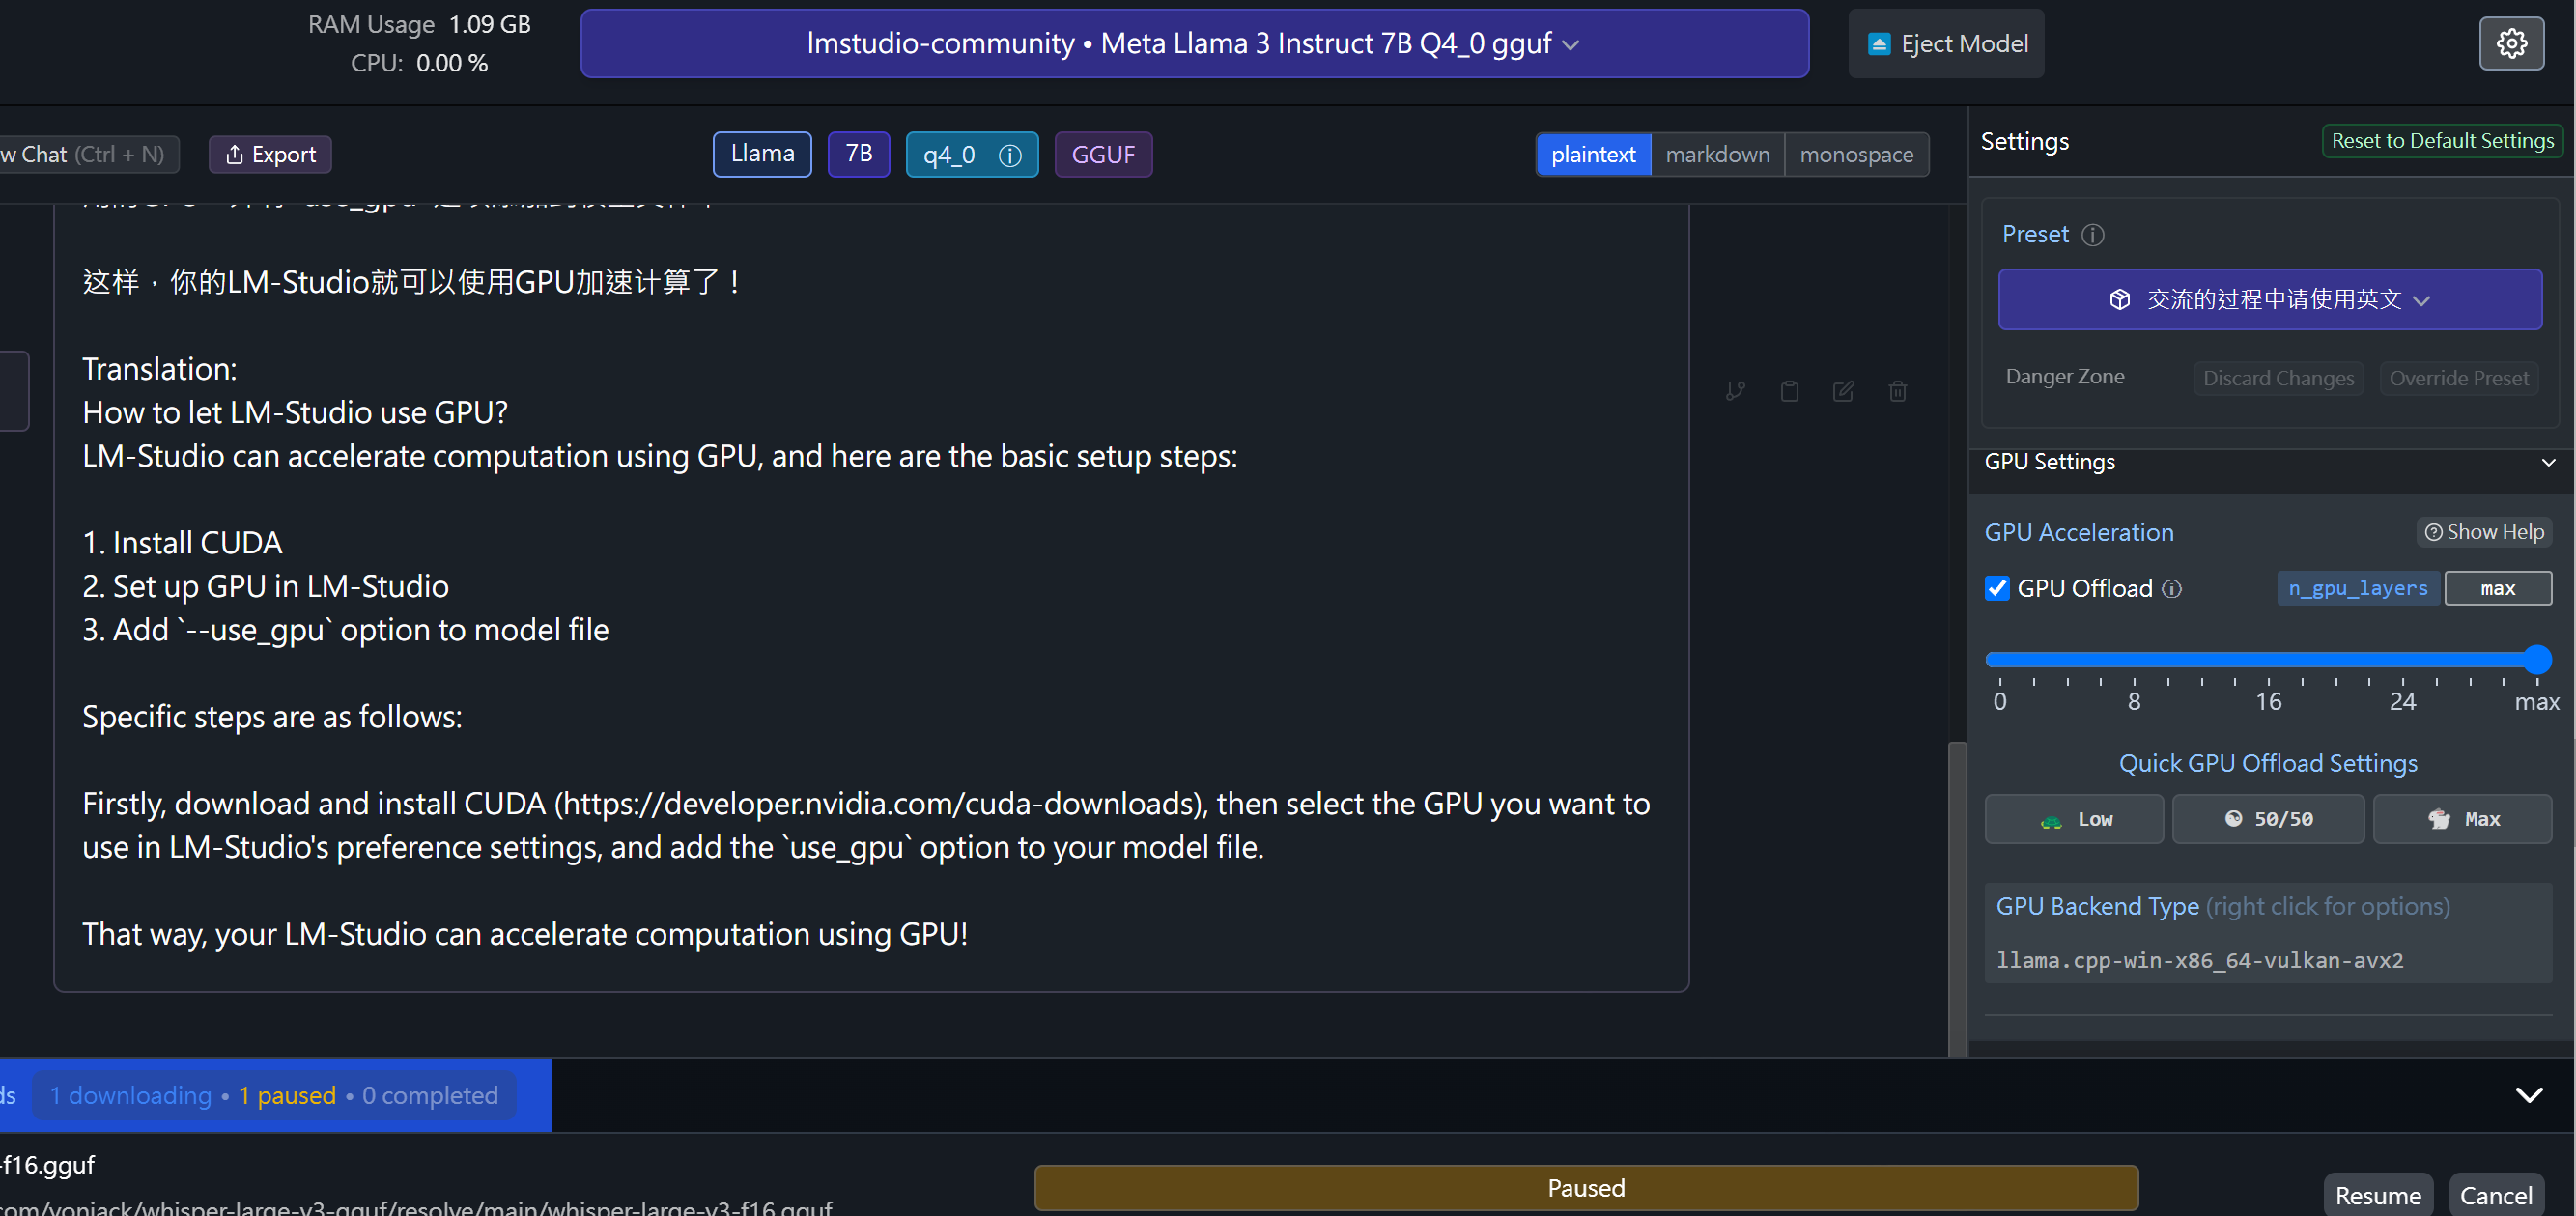Delete message with trash icon
The image size is (2576, 1216).
click(x=1897, y=391)
